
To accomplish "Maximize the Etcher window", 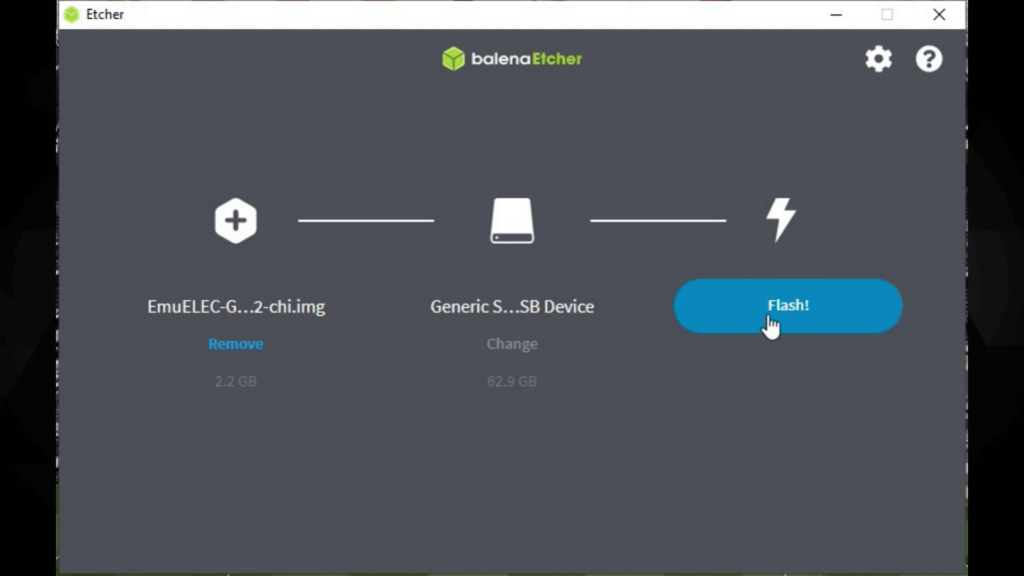I will click(x=887, y=14).
